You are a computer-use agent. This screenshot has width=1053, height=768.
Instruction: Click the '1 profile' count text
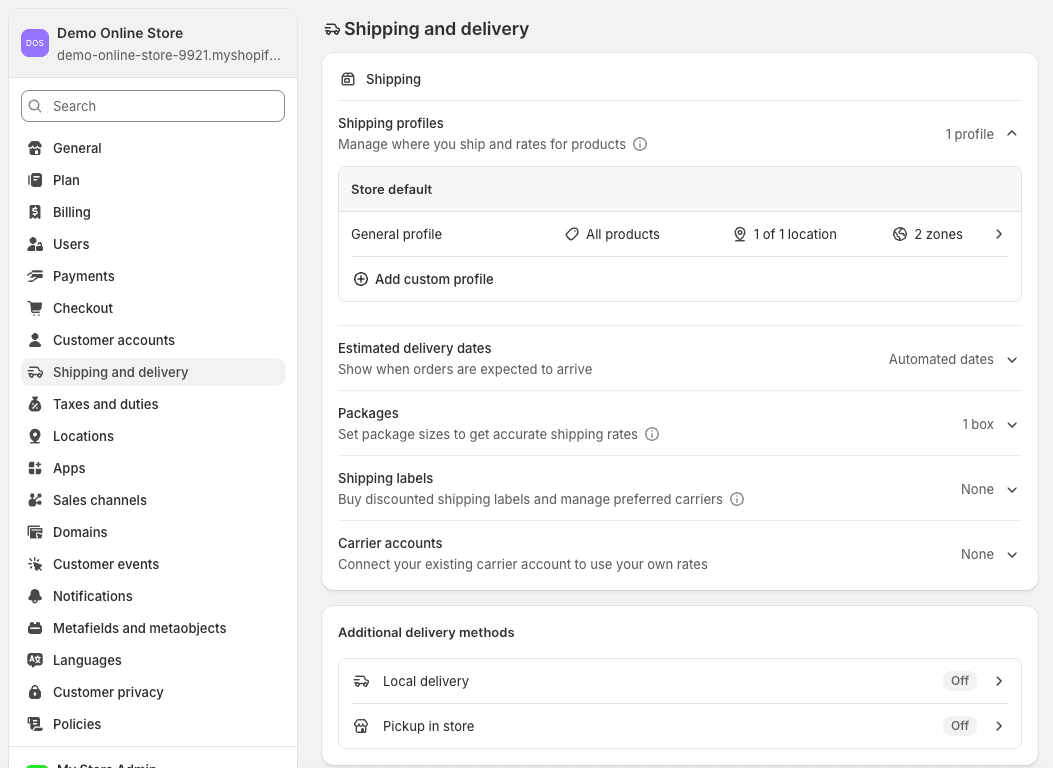tap(969, 134)
